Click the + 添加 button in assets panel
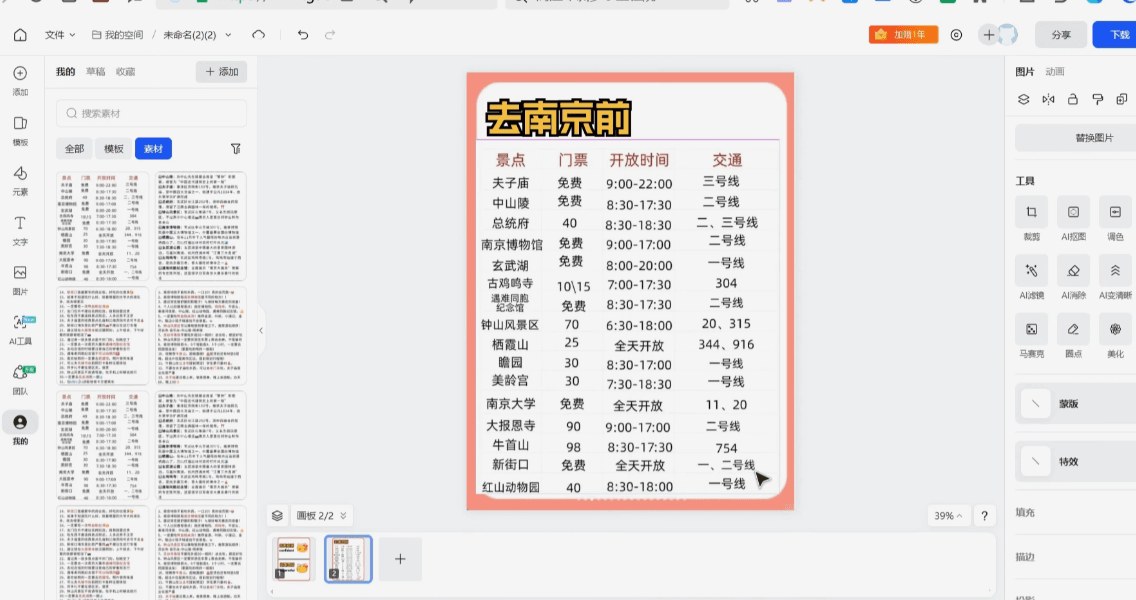 [222, 72]
